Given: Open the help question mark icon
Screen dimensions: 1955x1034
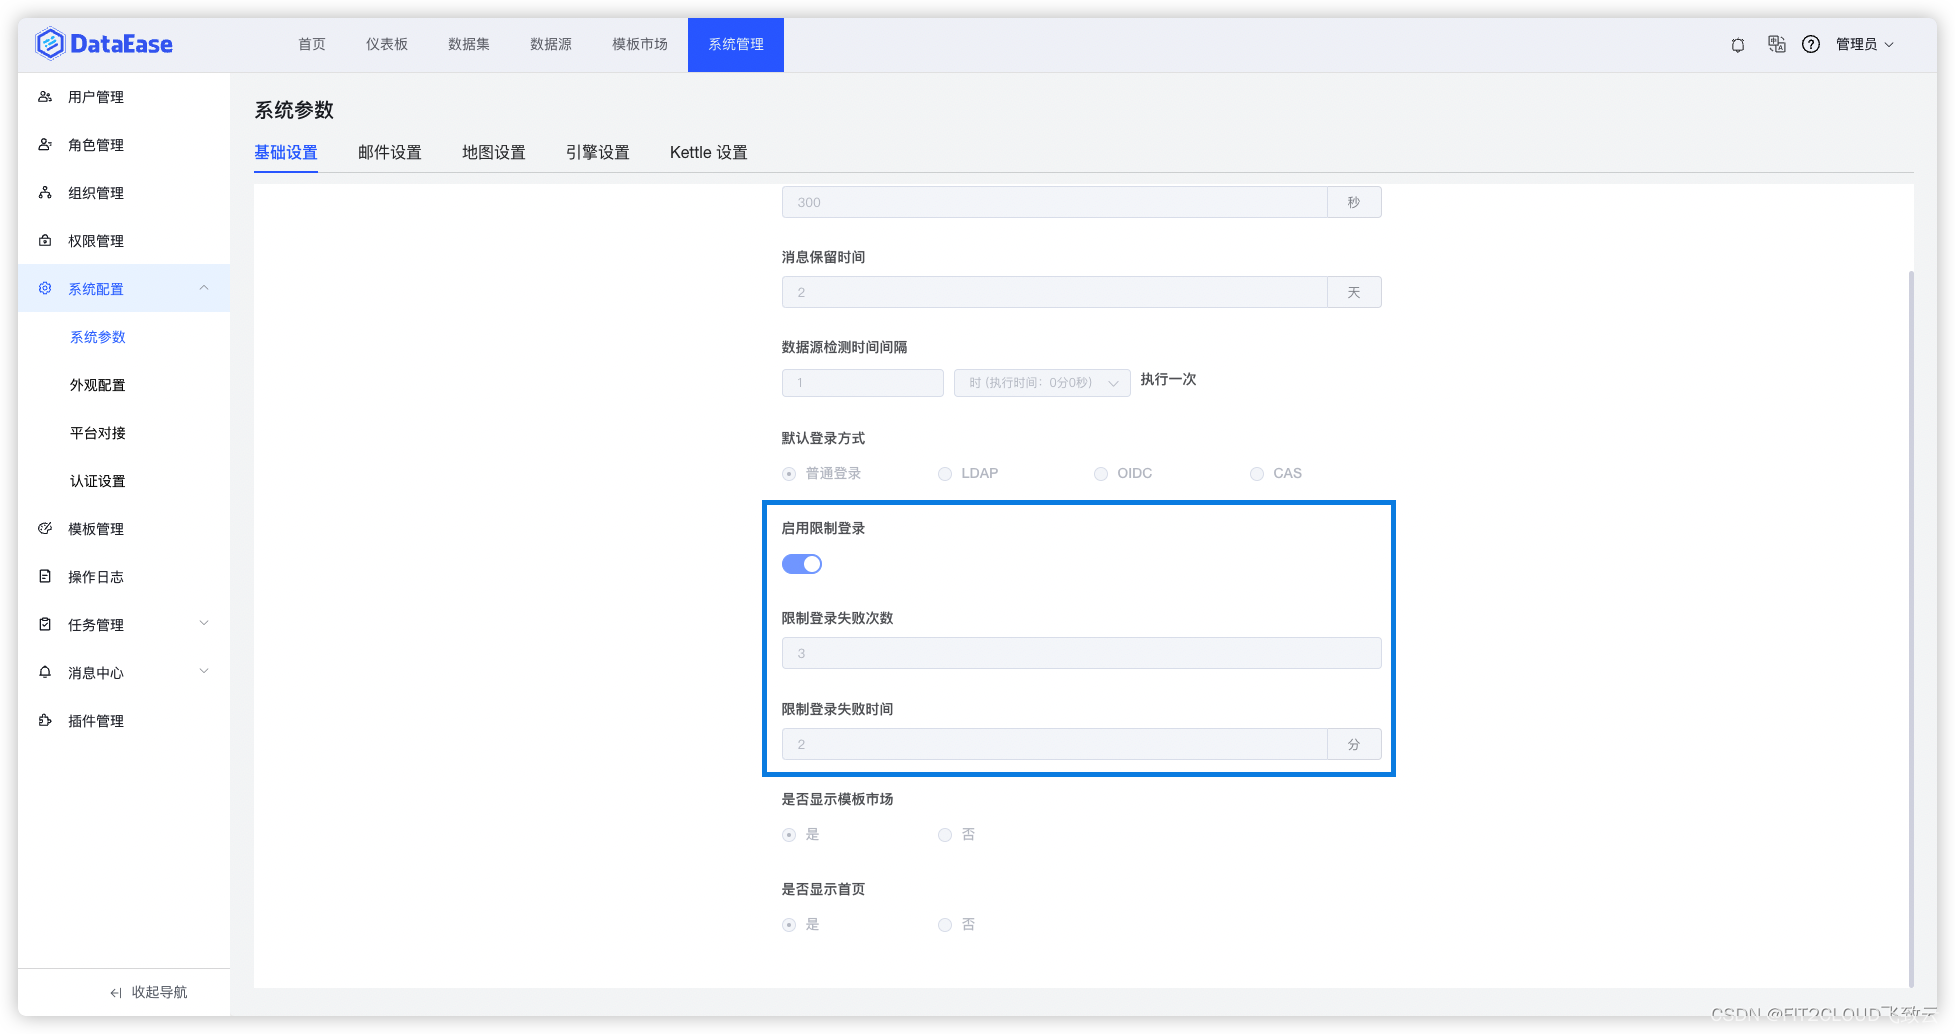Looking at the screenshot, I should pyautogui.click(x=1811, y=44).
